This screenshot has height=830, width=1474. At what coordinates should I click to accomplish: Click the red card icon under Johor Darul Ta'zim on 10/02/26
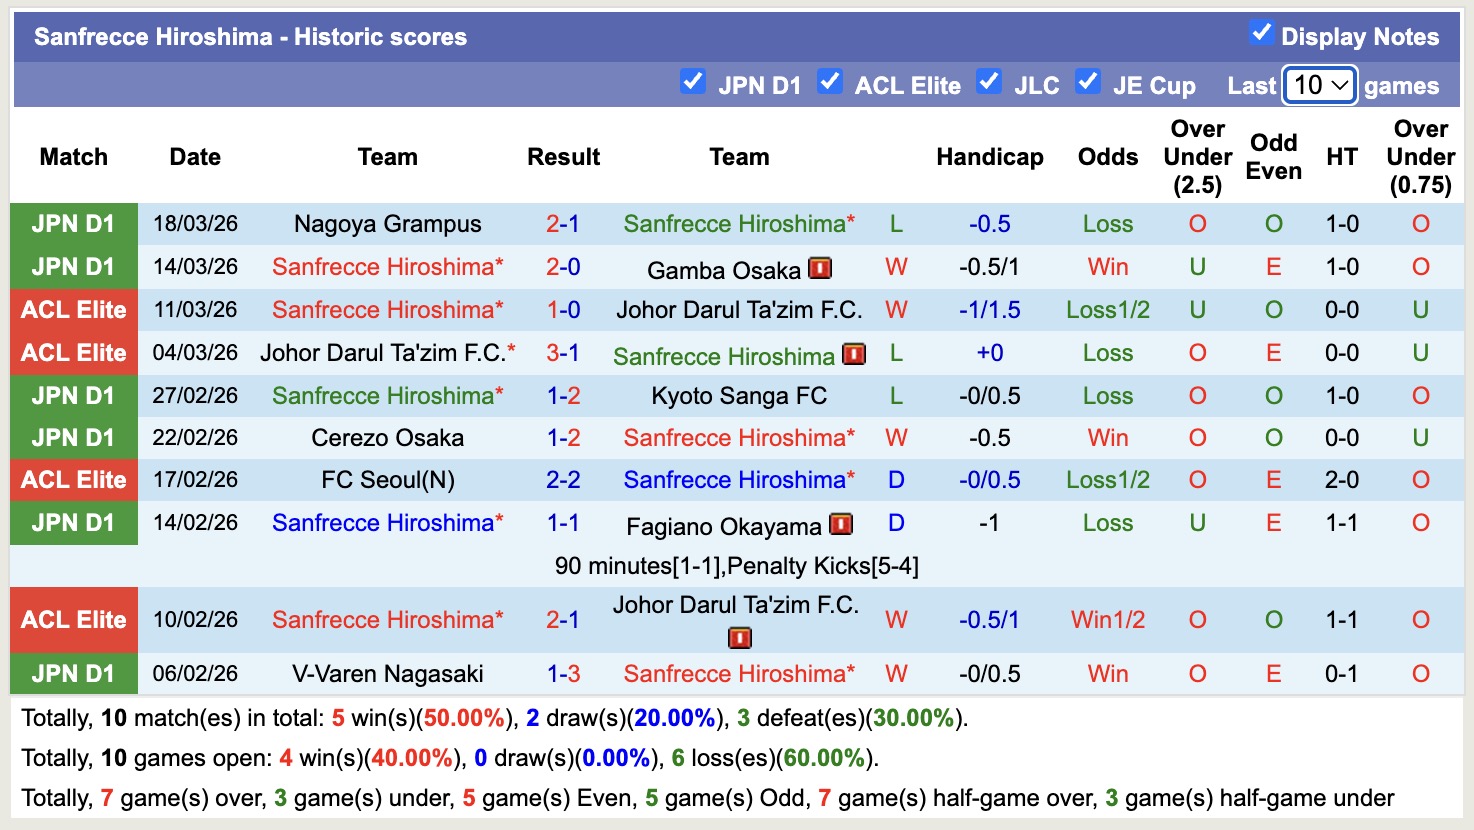coord(739,638)
